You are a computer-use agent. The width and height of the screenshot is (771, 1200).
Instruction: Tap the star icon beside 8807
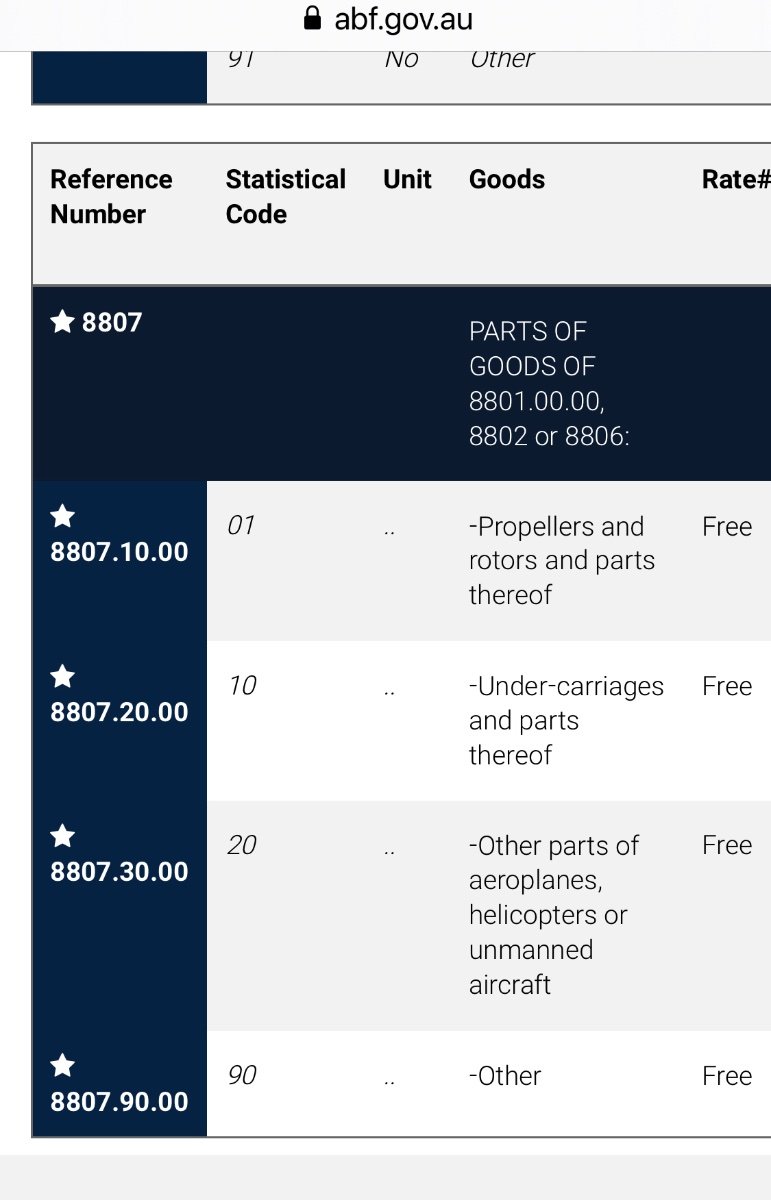click(62, 322)
